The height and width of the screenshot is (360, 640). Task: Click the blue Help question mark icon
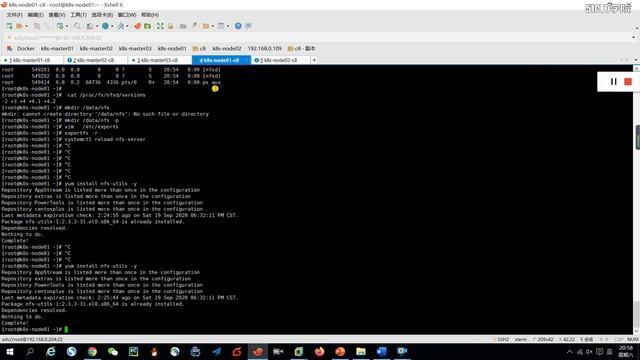(238, 26)
